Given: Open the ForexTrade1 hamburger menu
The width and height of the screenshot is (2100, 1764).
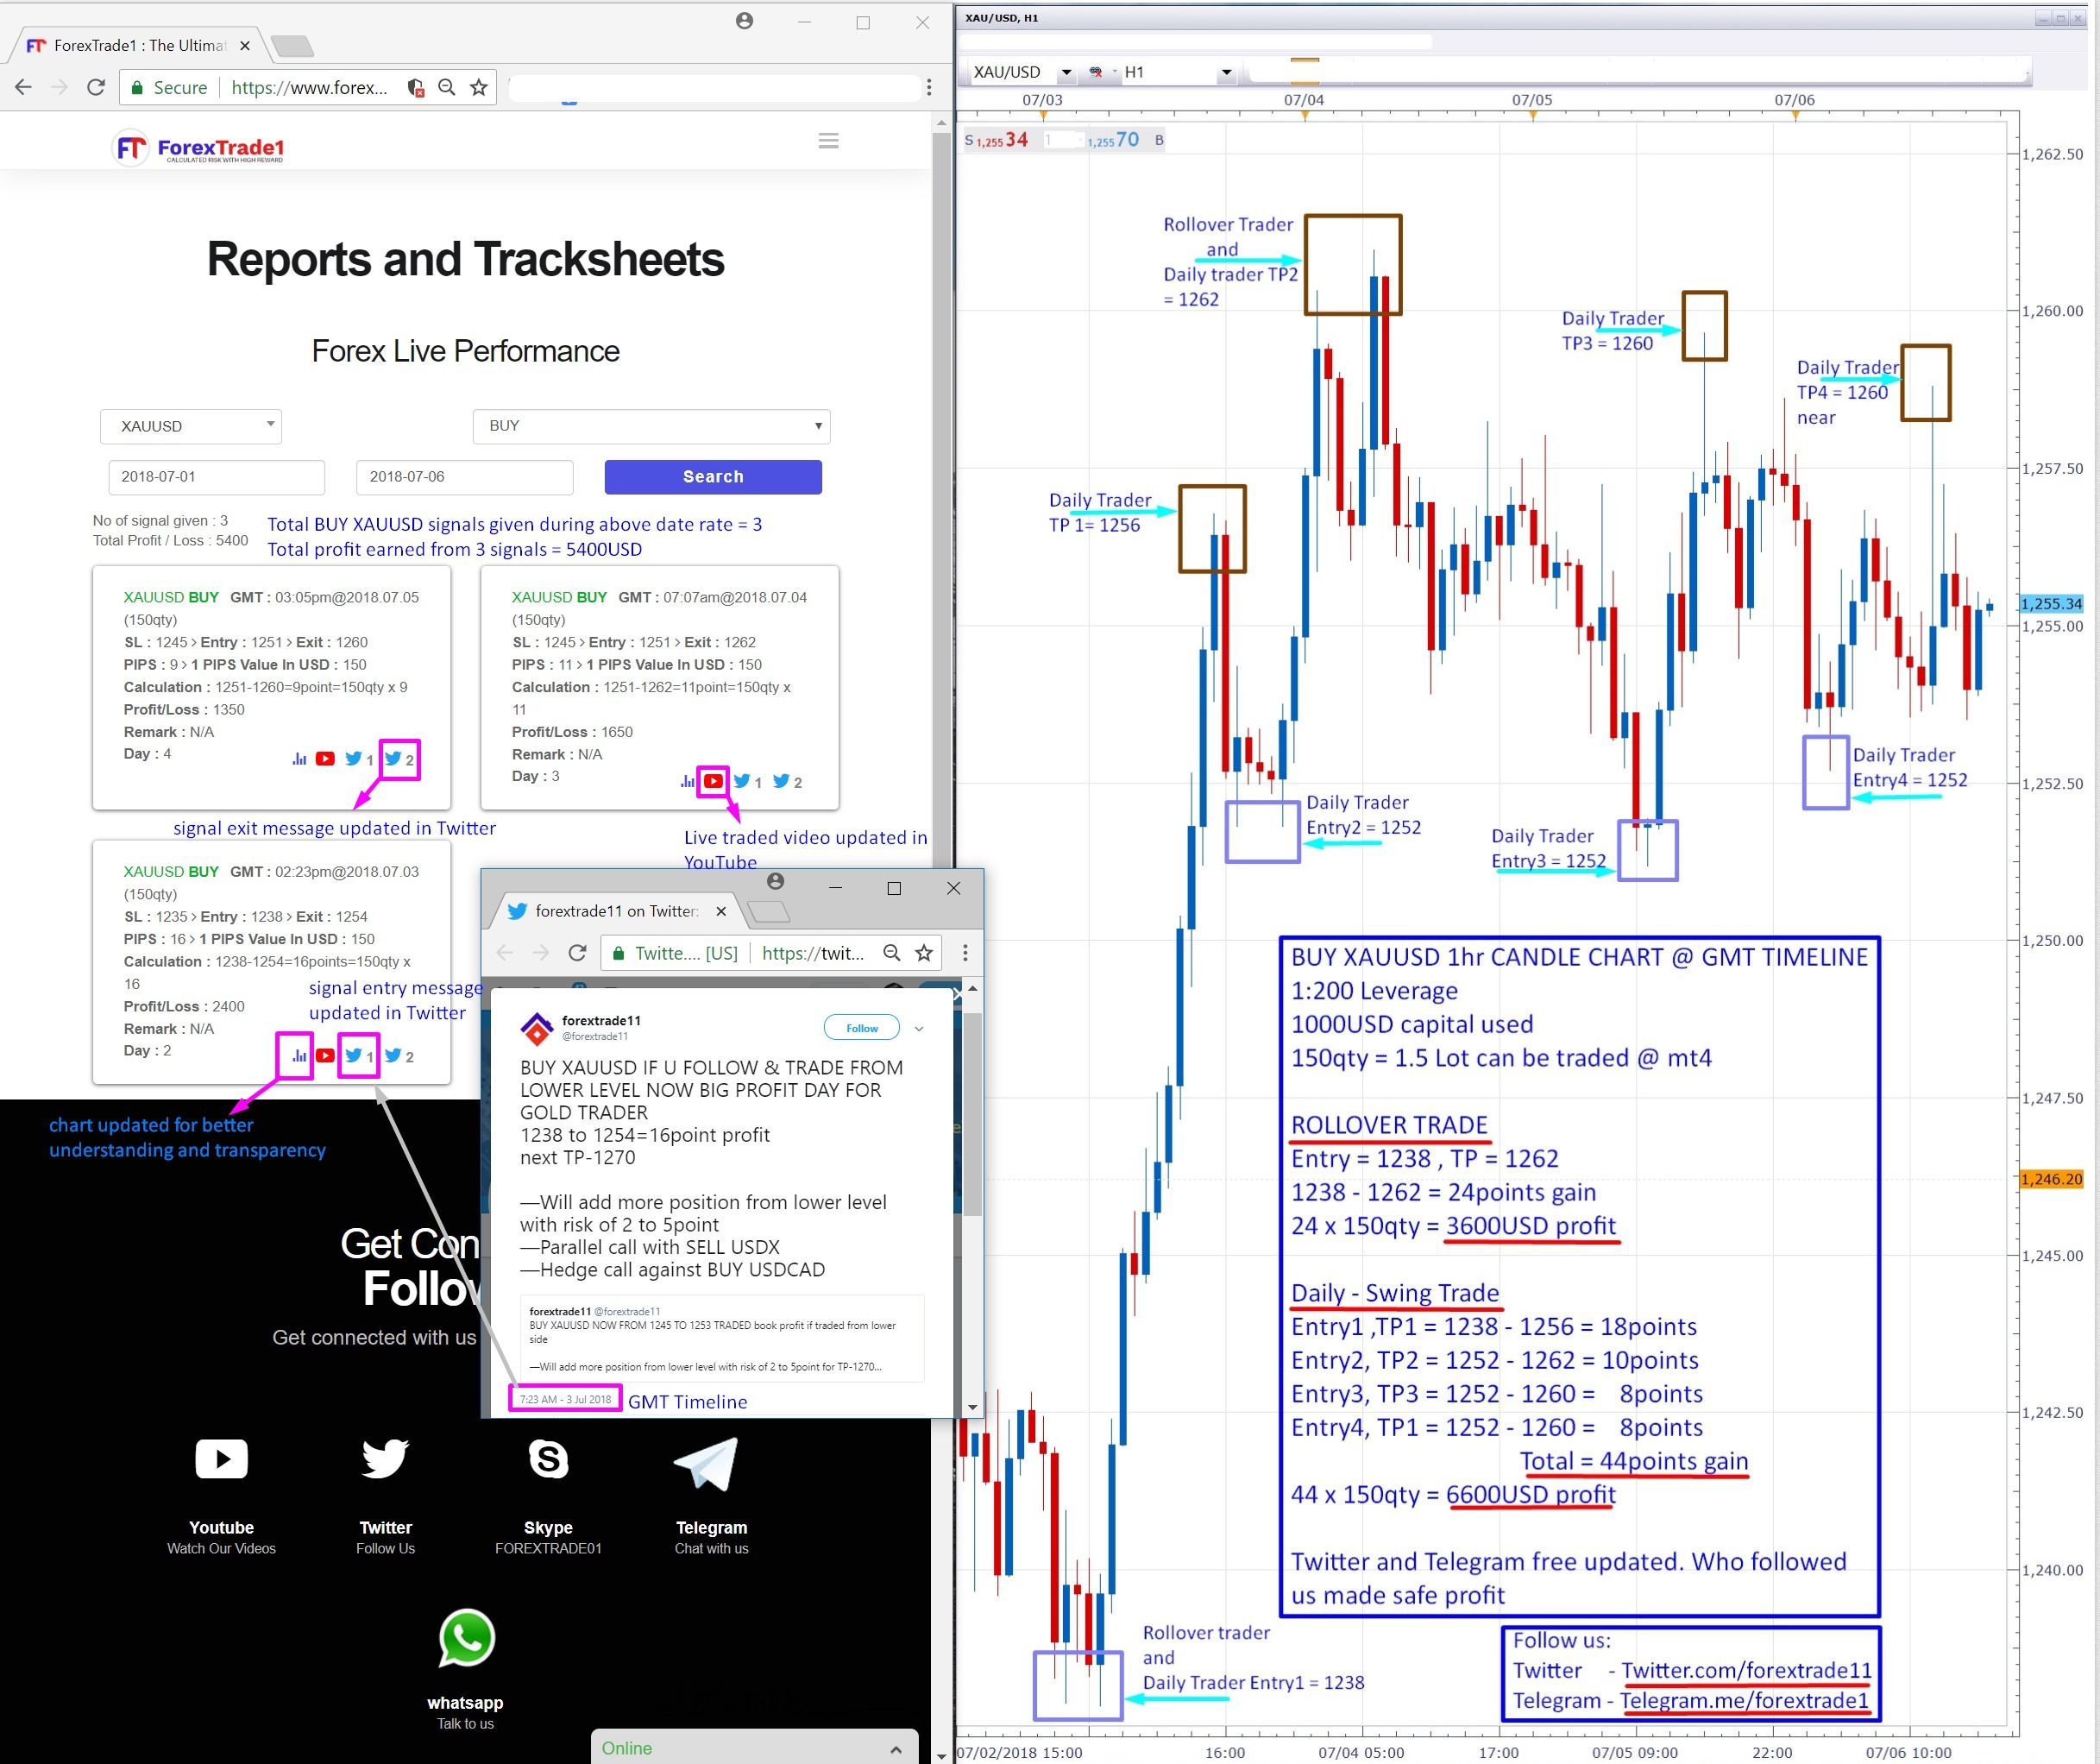Looking at the screenshot, I should pos(828,141).
